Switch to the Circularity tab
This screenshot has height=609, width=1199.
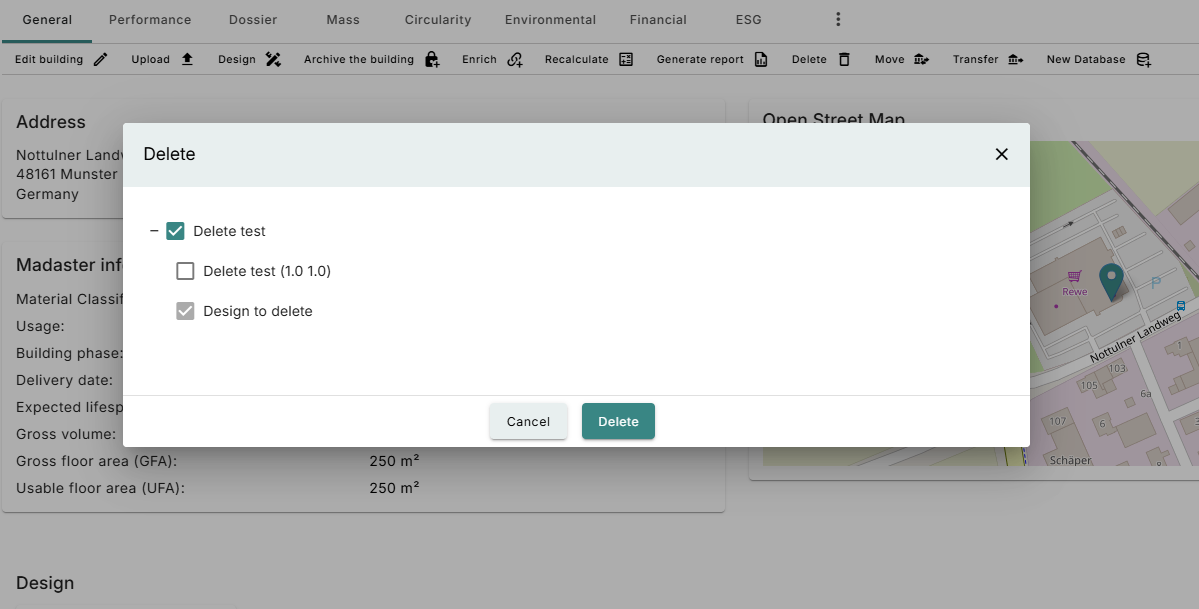click(437, 20)
